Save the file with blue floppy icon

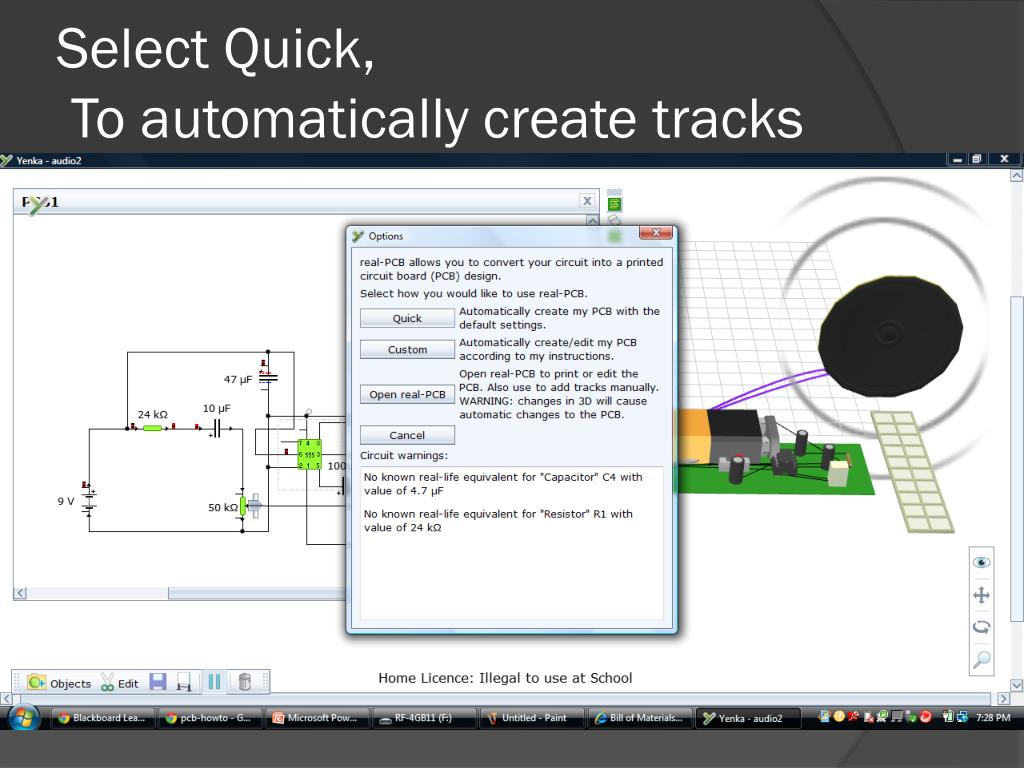click(x=158, y=682)
